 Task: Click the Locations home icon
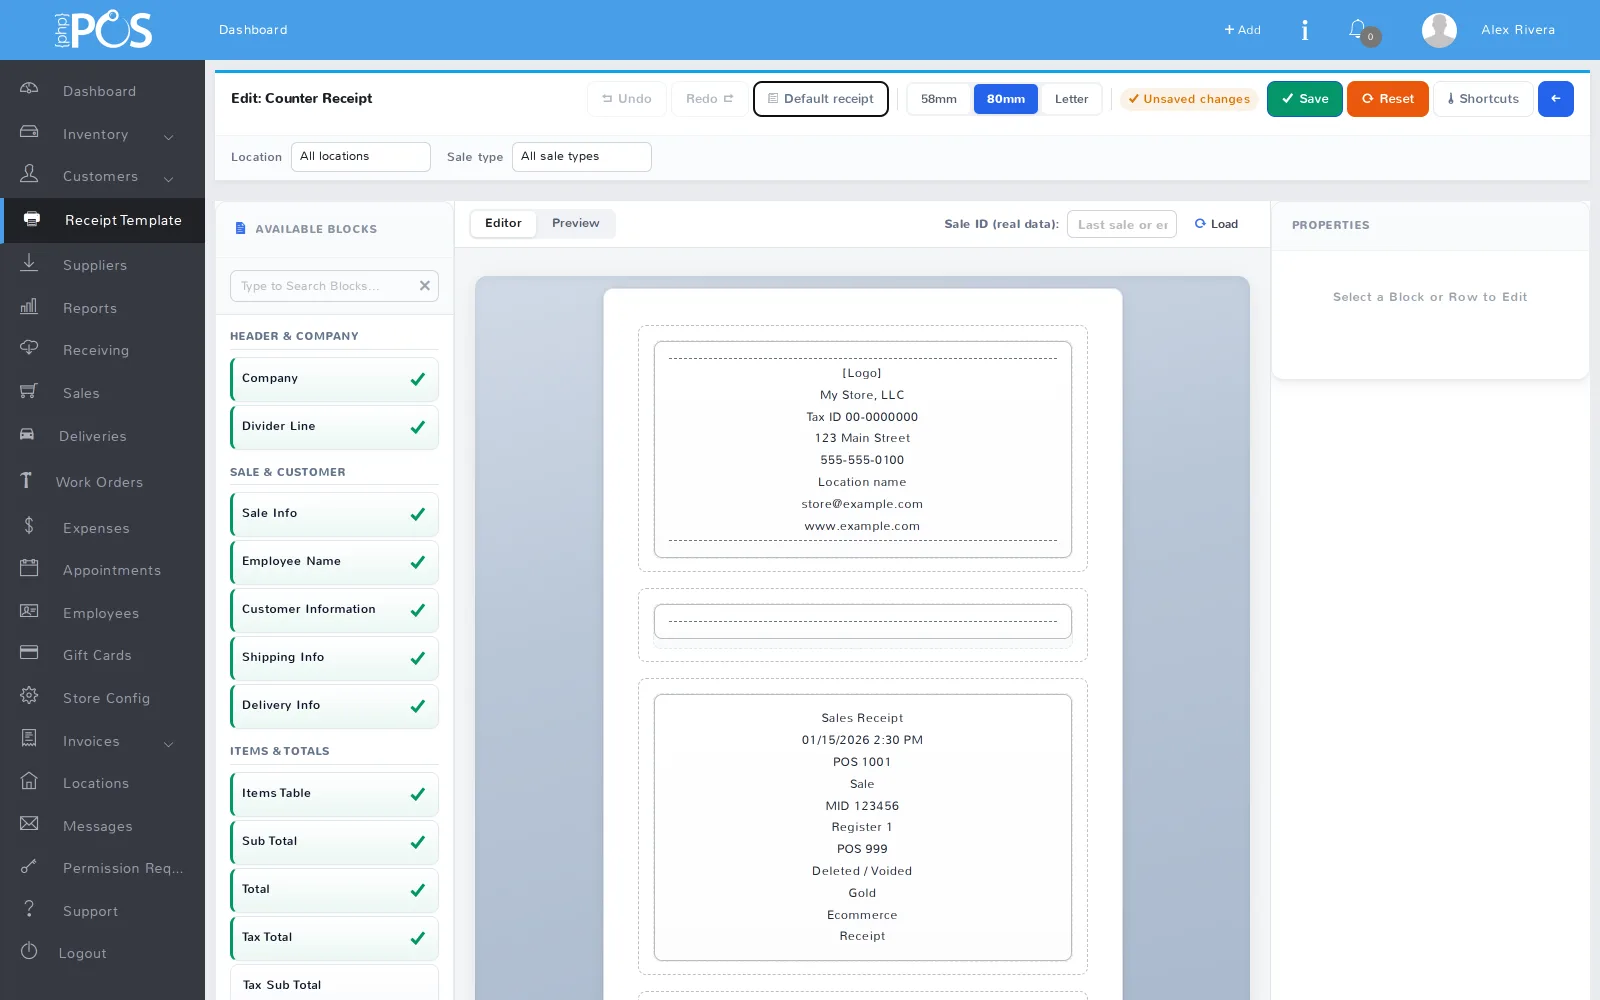pyautogui.click(x=29, y=781)
